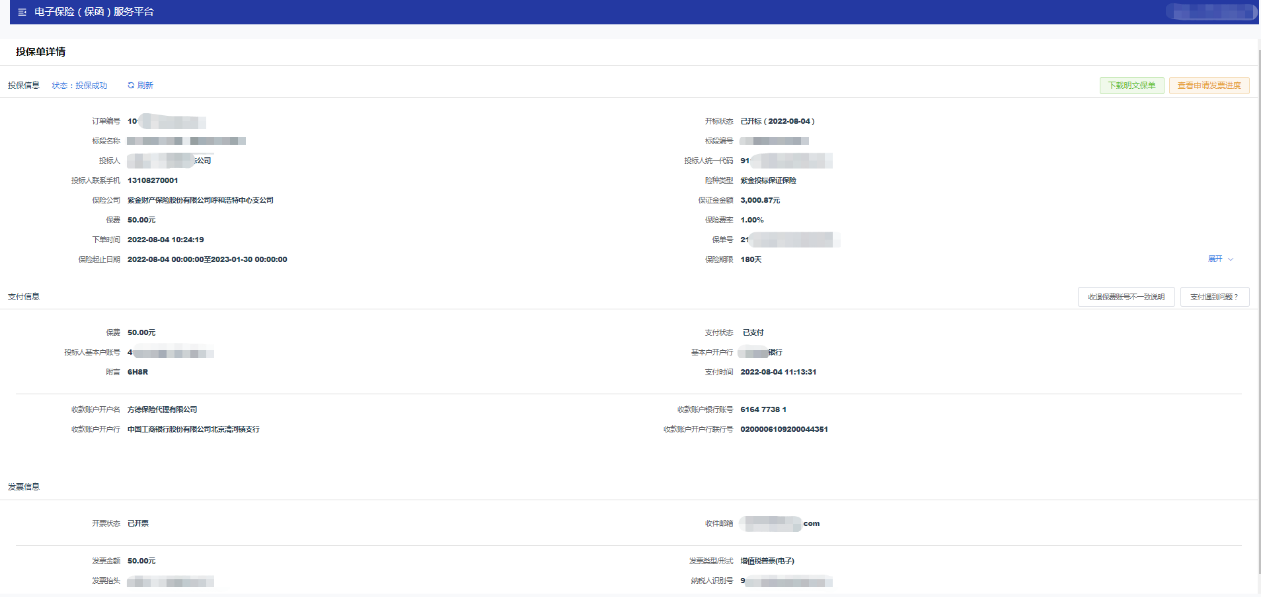Click the 支付遇到问题？ help button
1261x597 pixels.
coord(1215,297)
